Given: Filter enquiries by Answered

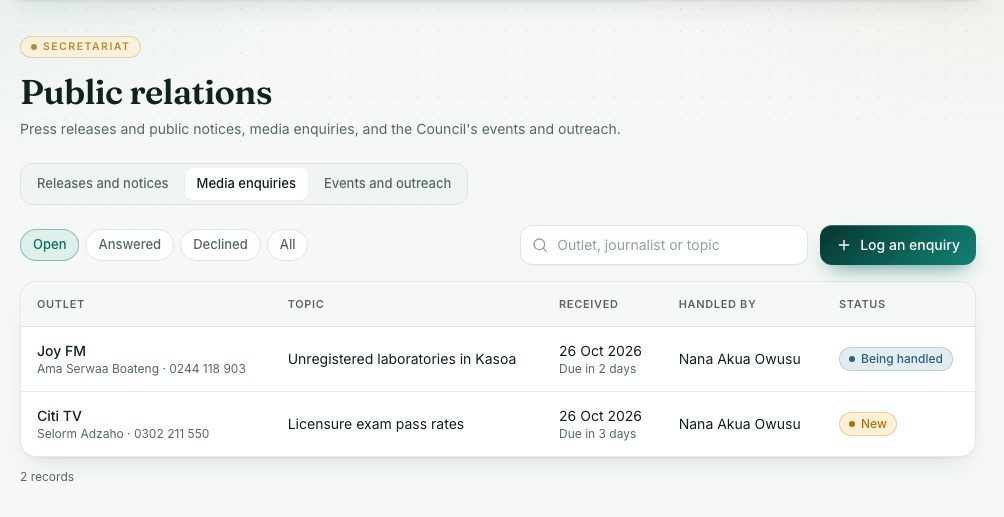Looking at the screenshot, I should pyautogui.click(x=129, y=245).
